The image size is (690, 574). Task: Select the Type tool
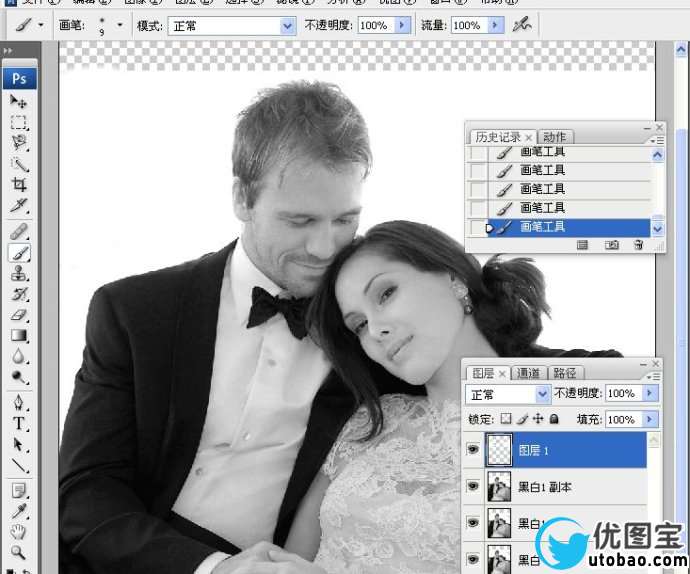click(18, 423)
